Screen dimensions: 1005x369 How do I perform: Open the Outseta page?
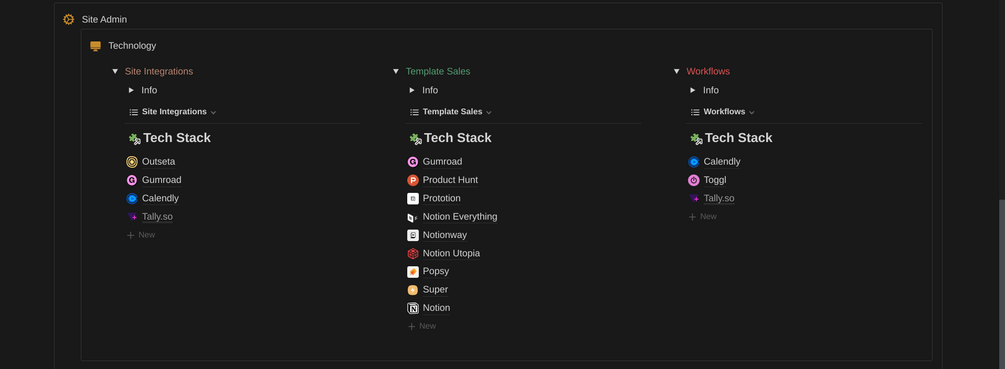pyautogui.click(x=158, y=162)
